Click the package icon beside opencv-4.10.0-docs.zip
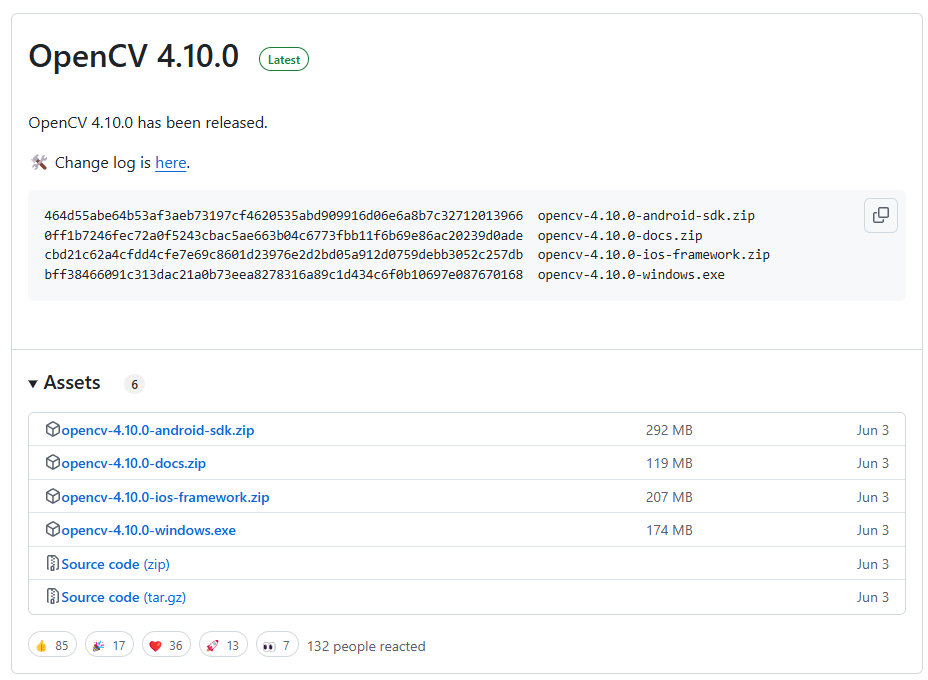This screenshot has width=928, height=680. coord(53,462)
